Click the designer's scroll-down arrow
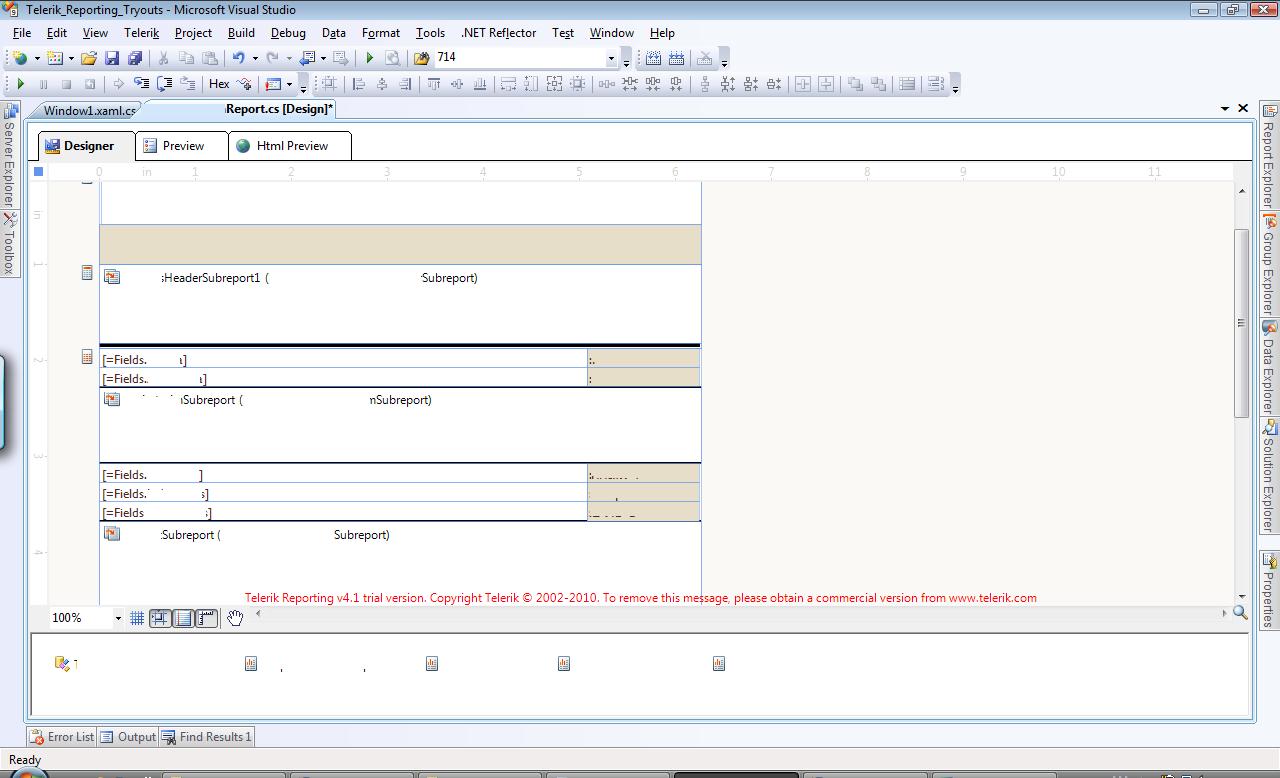1280x778 pixels. coord(1241,596)
